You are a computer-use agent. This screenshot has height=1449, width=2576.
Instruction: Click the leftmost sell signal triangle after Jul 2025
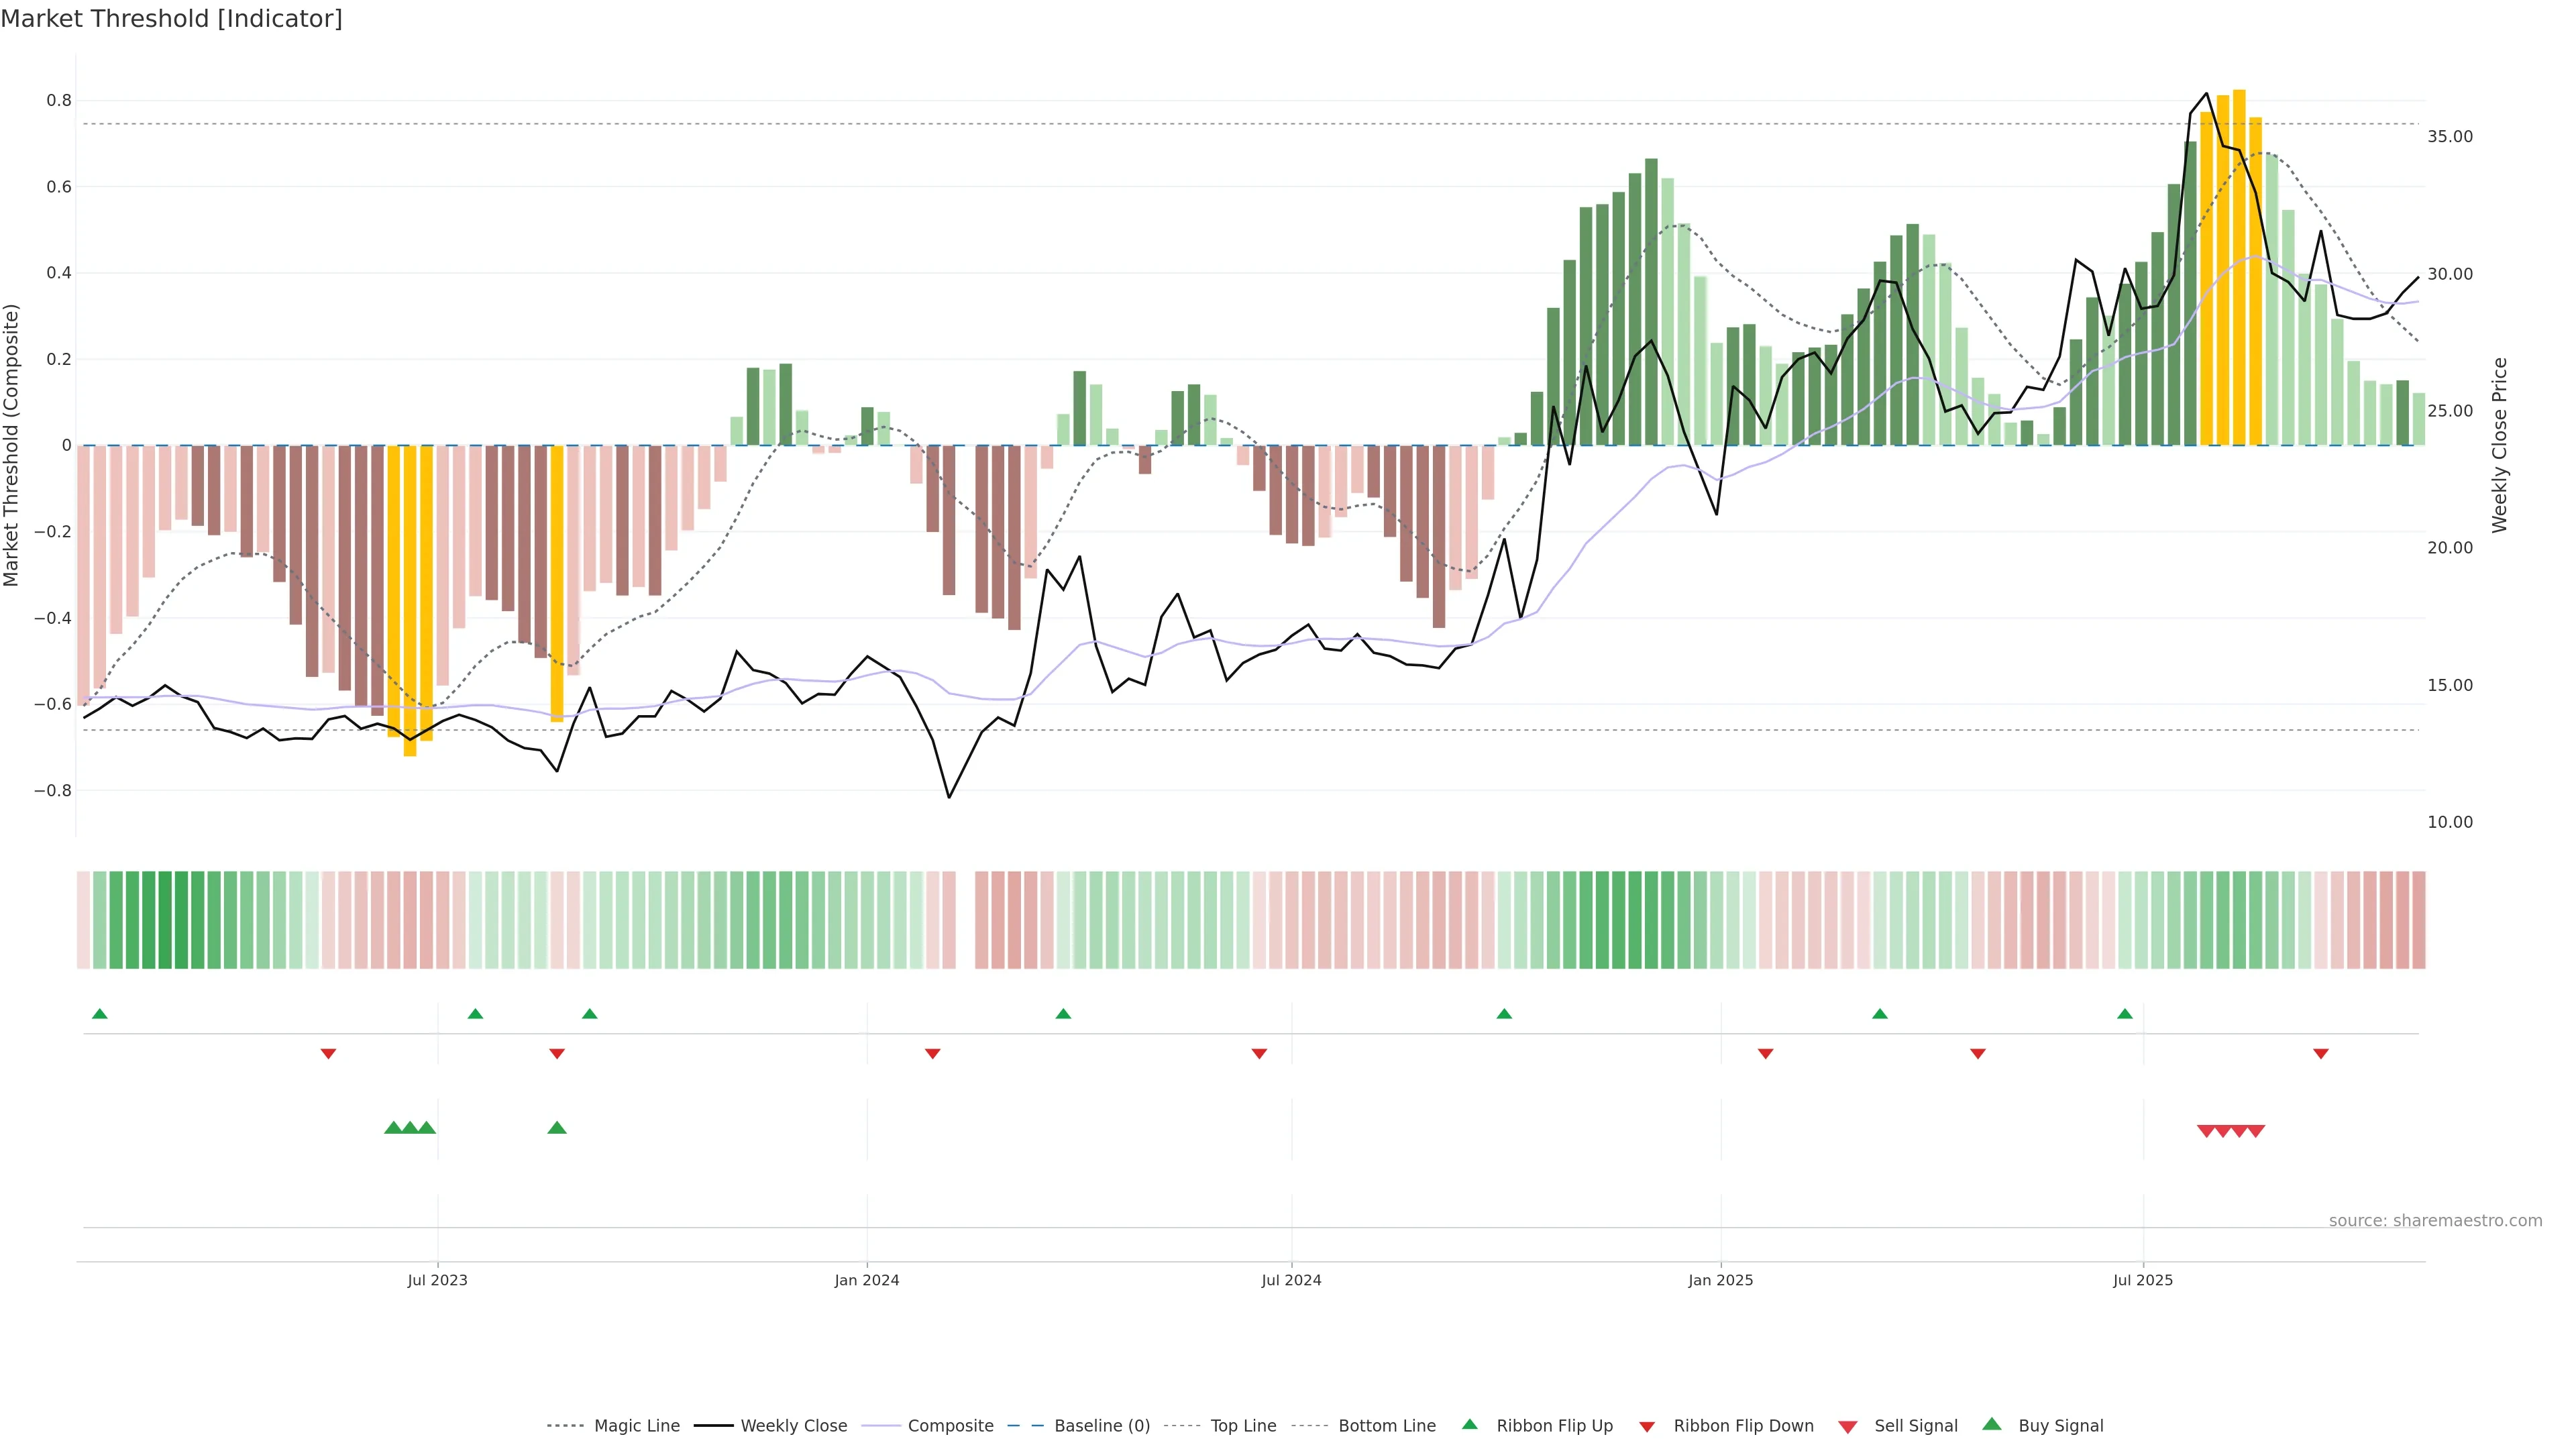(x=2206, y=1131)
